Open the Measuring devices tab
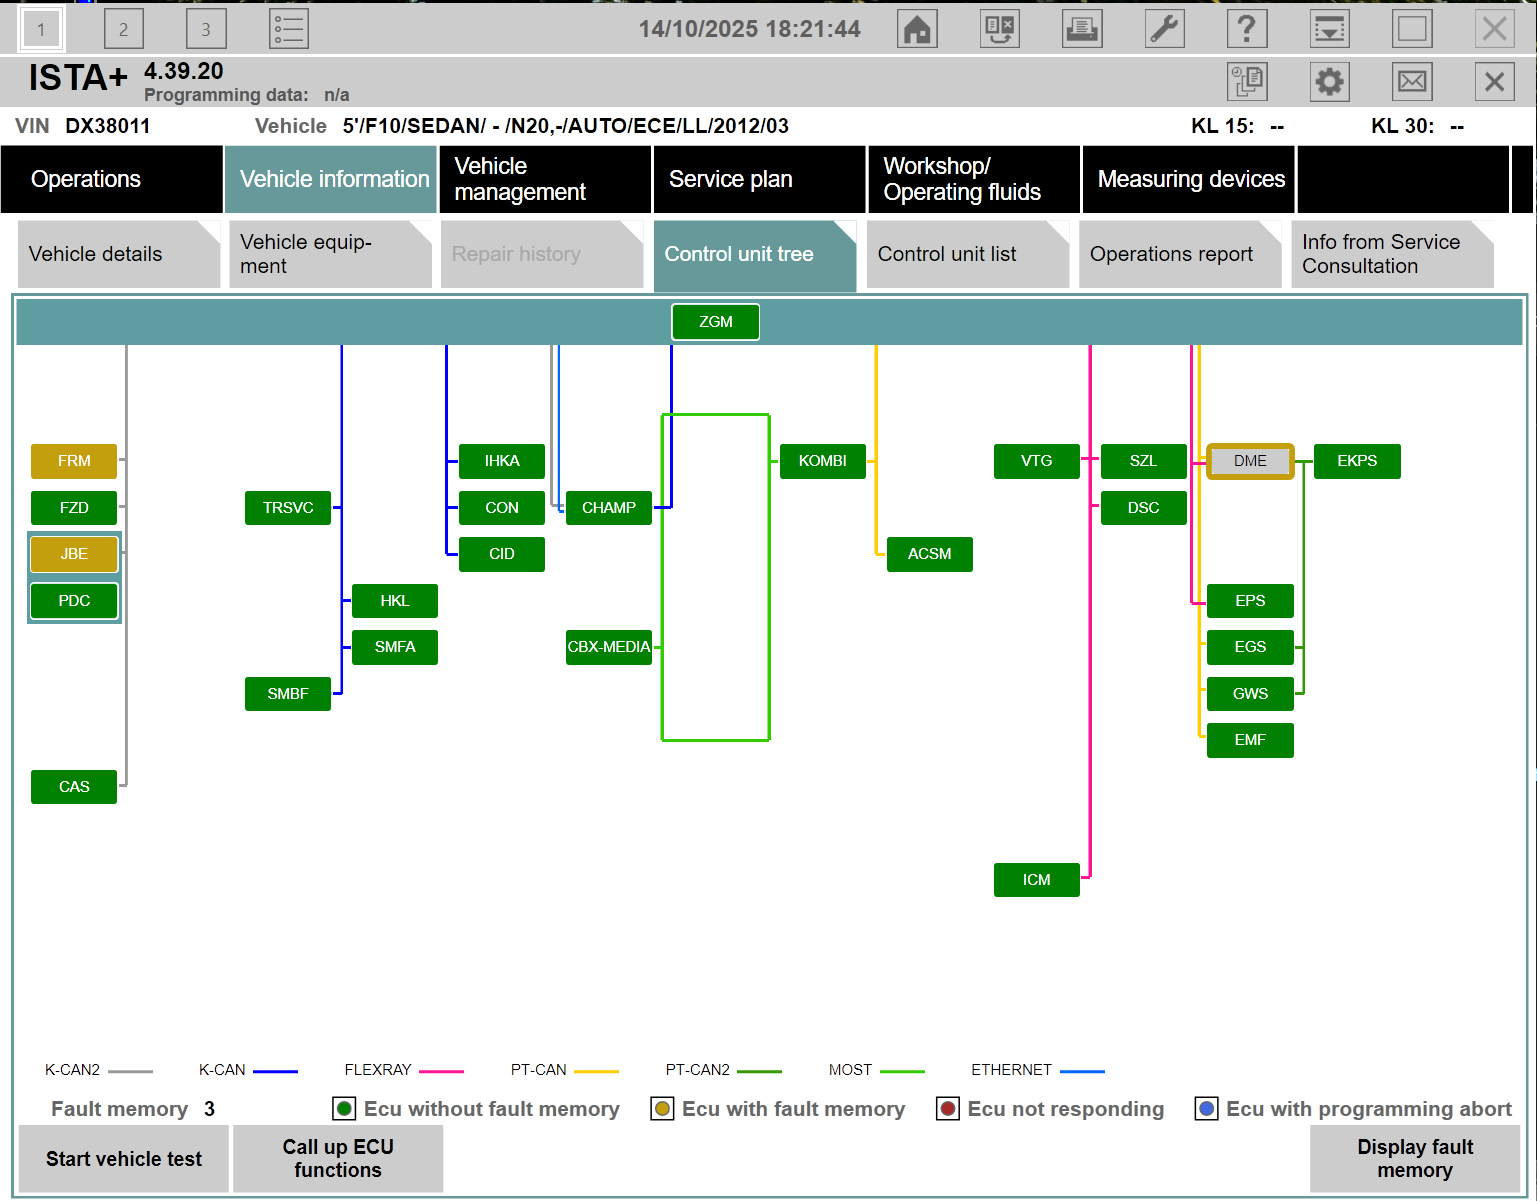The width and height of the screenshot is (1537, 1201). [x=1188, y=179]
